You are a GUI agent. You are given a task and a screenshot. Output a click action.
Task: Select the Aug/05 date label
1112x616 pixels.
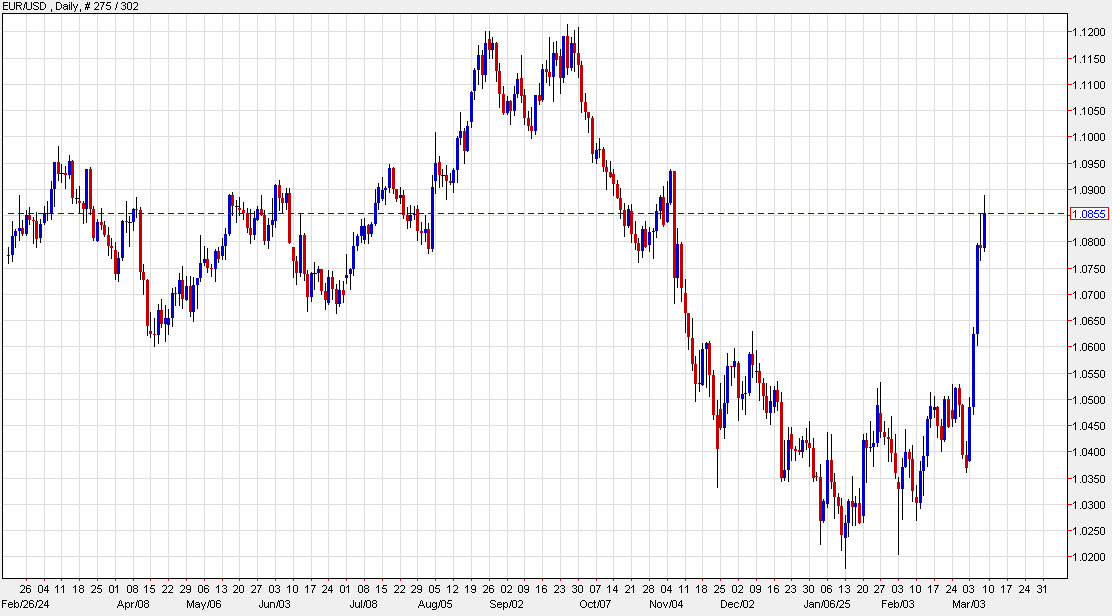tap(435, 605)
